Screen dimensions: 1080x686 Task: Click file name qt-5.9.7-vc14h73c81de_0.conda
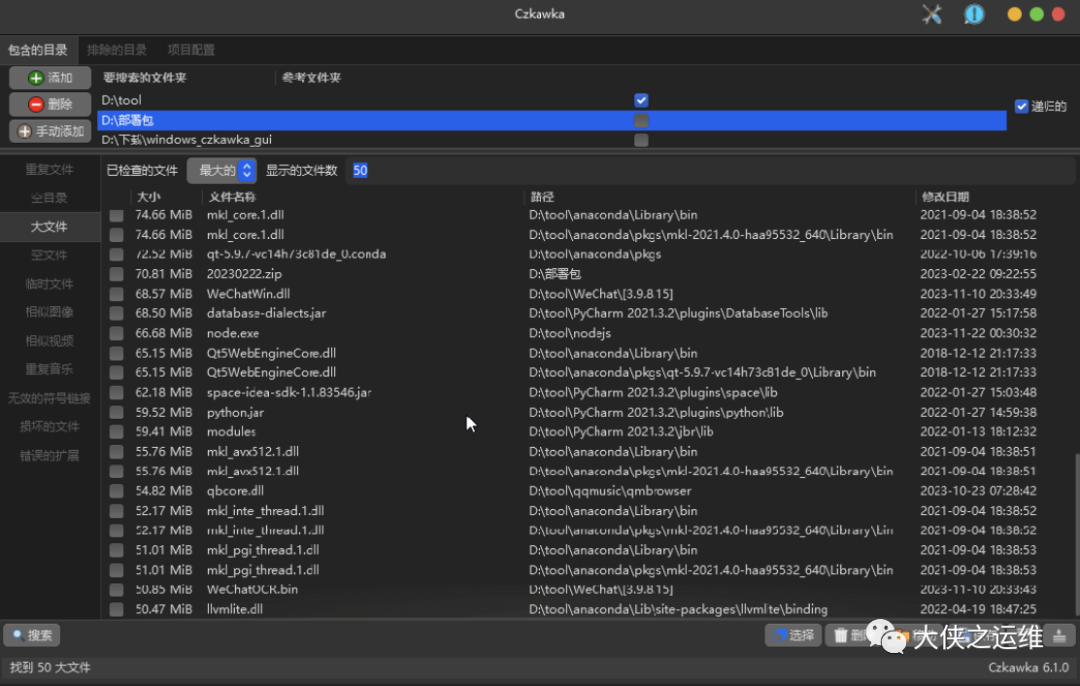[x=296, y=254]
